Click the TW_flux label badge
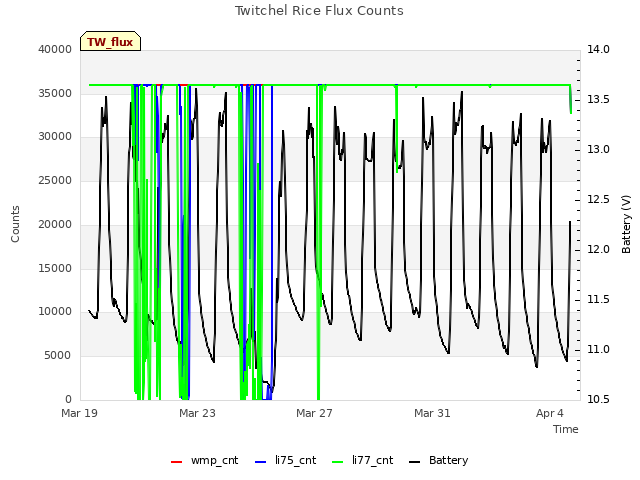This screenshot has height=480, width=640. [110, 41]
